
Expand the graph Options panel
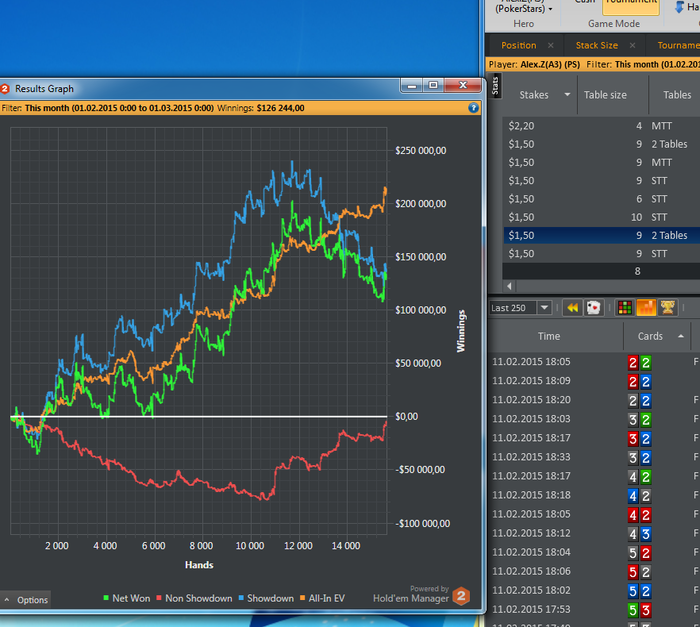[x=26, y=600]
